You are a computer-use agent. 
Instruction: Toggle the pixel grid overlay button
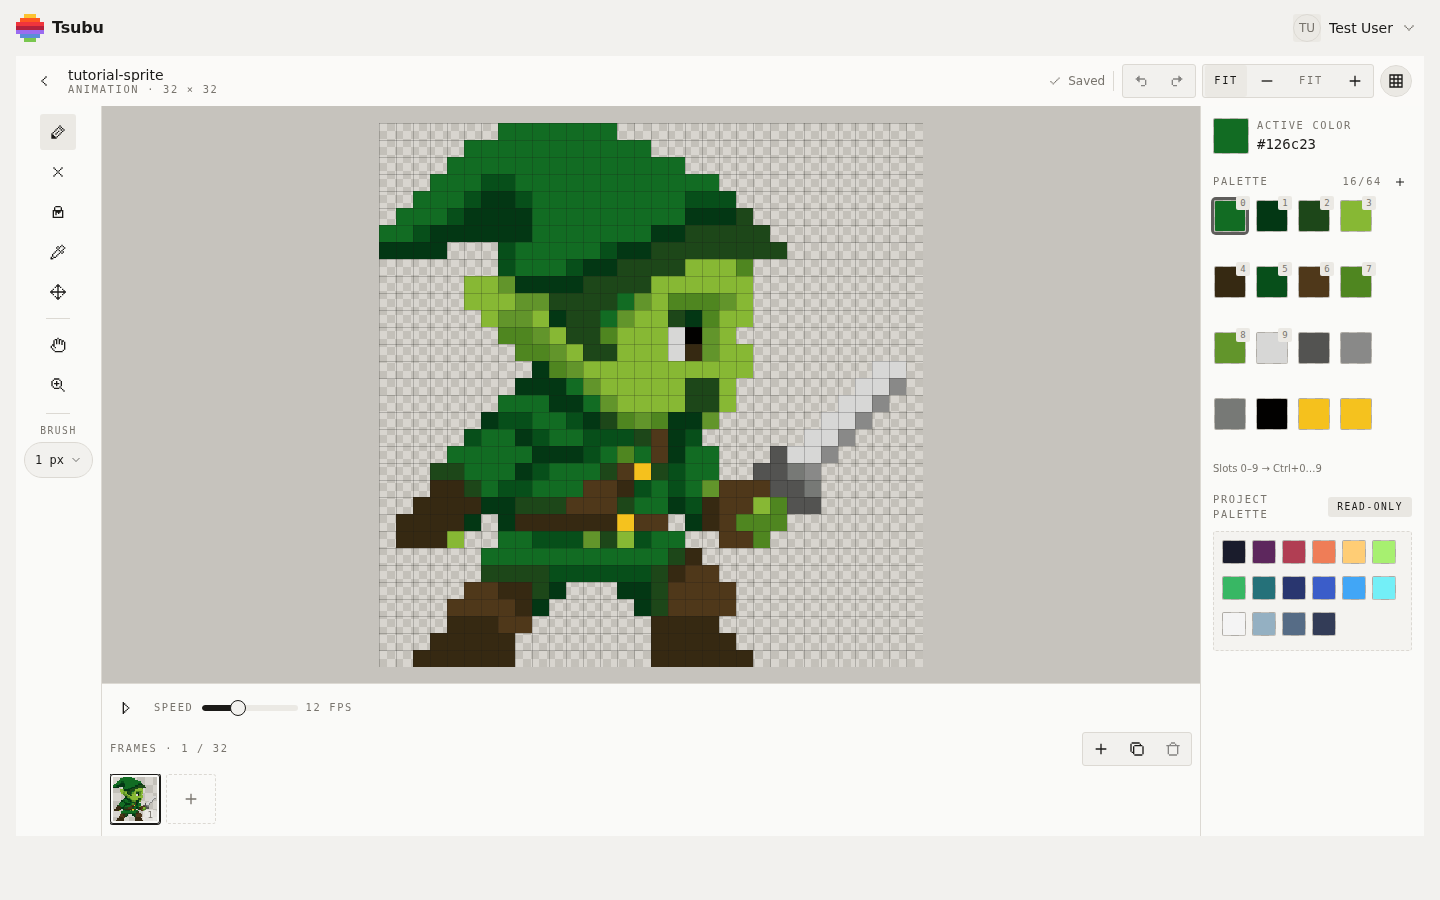coord(1396,81)
